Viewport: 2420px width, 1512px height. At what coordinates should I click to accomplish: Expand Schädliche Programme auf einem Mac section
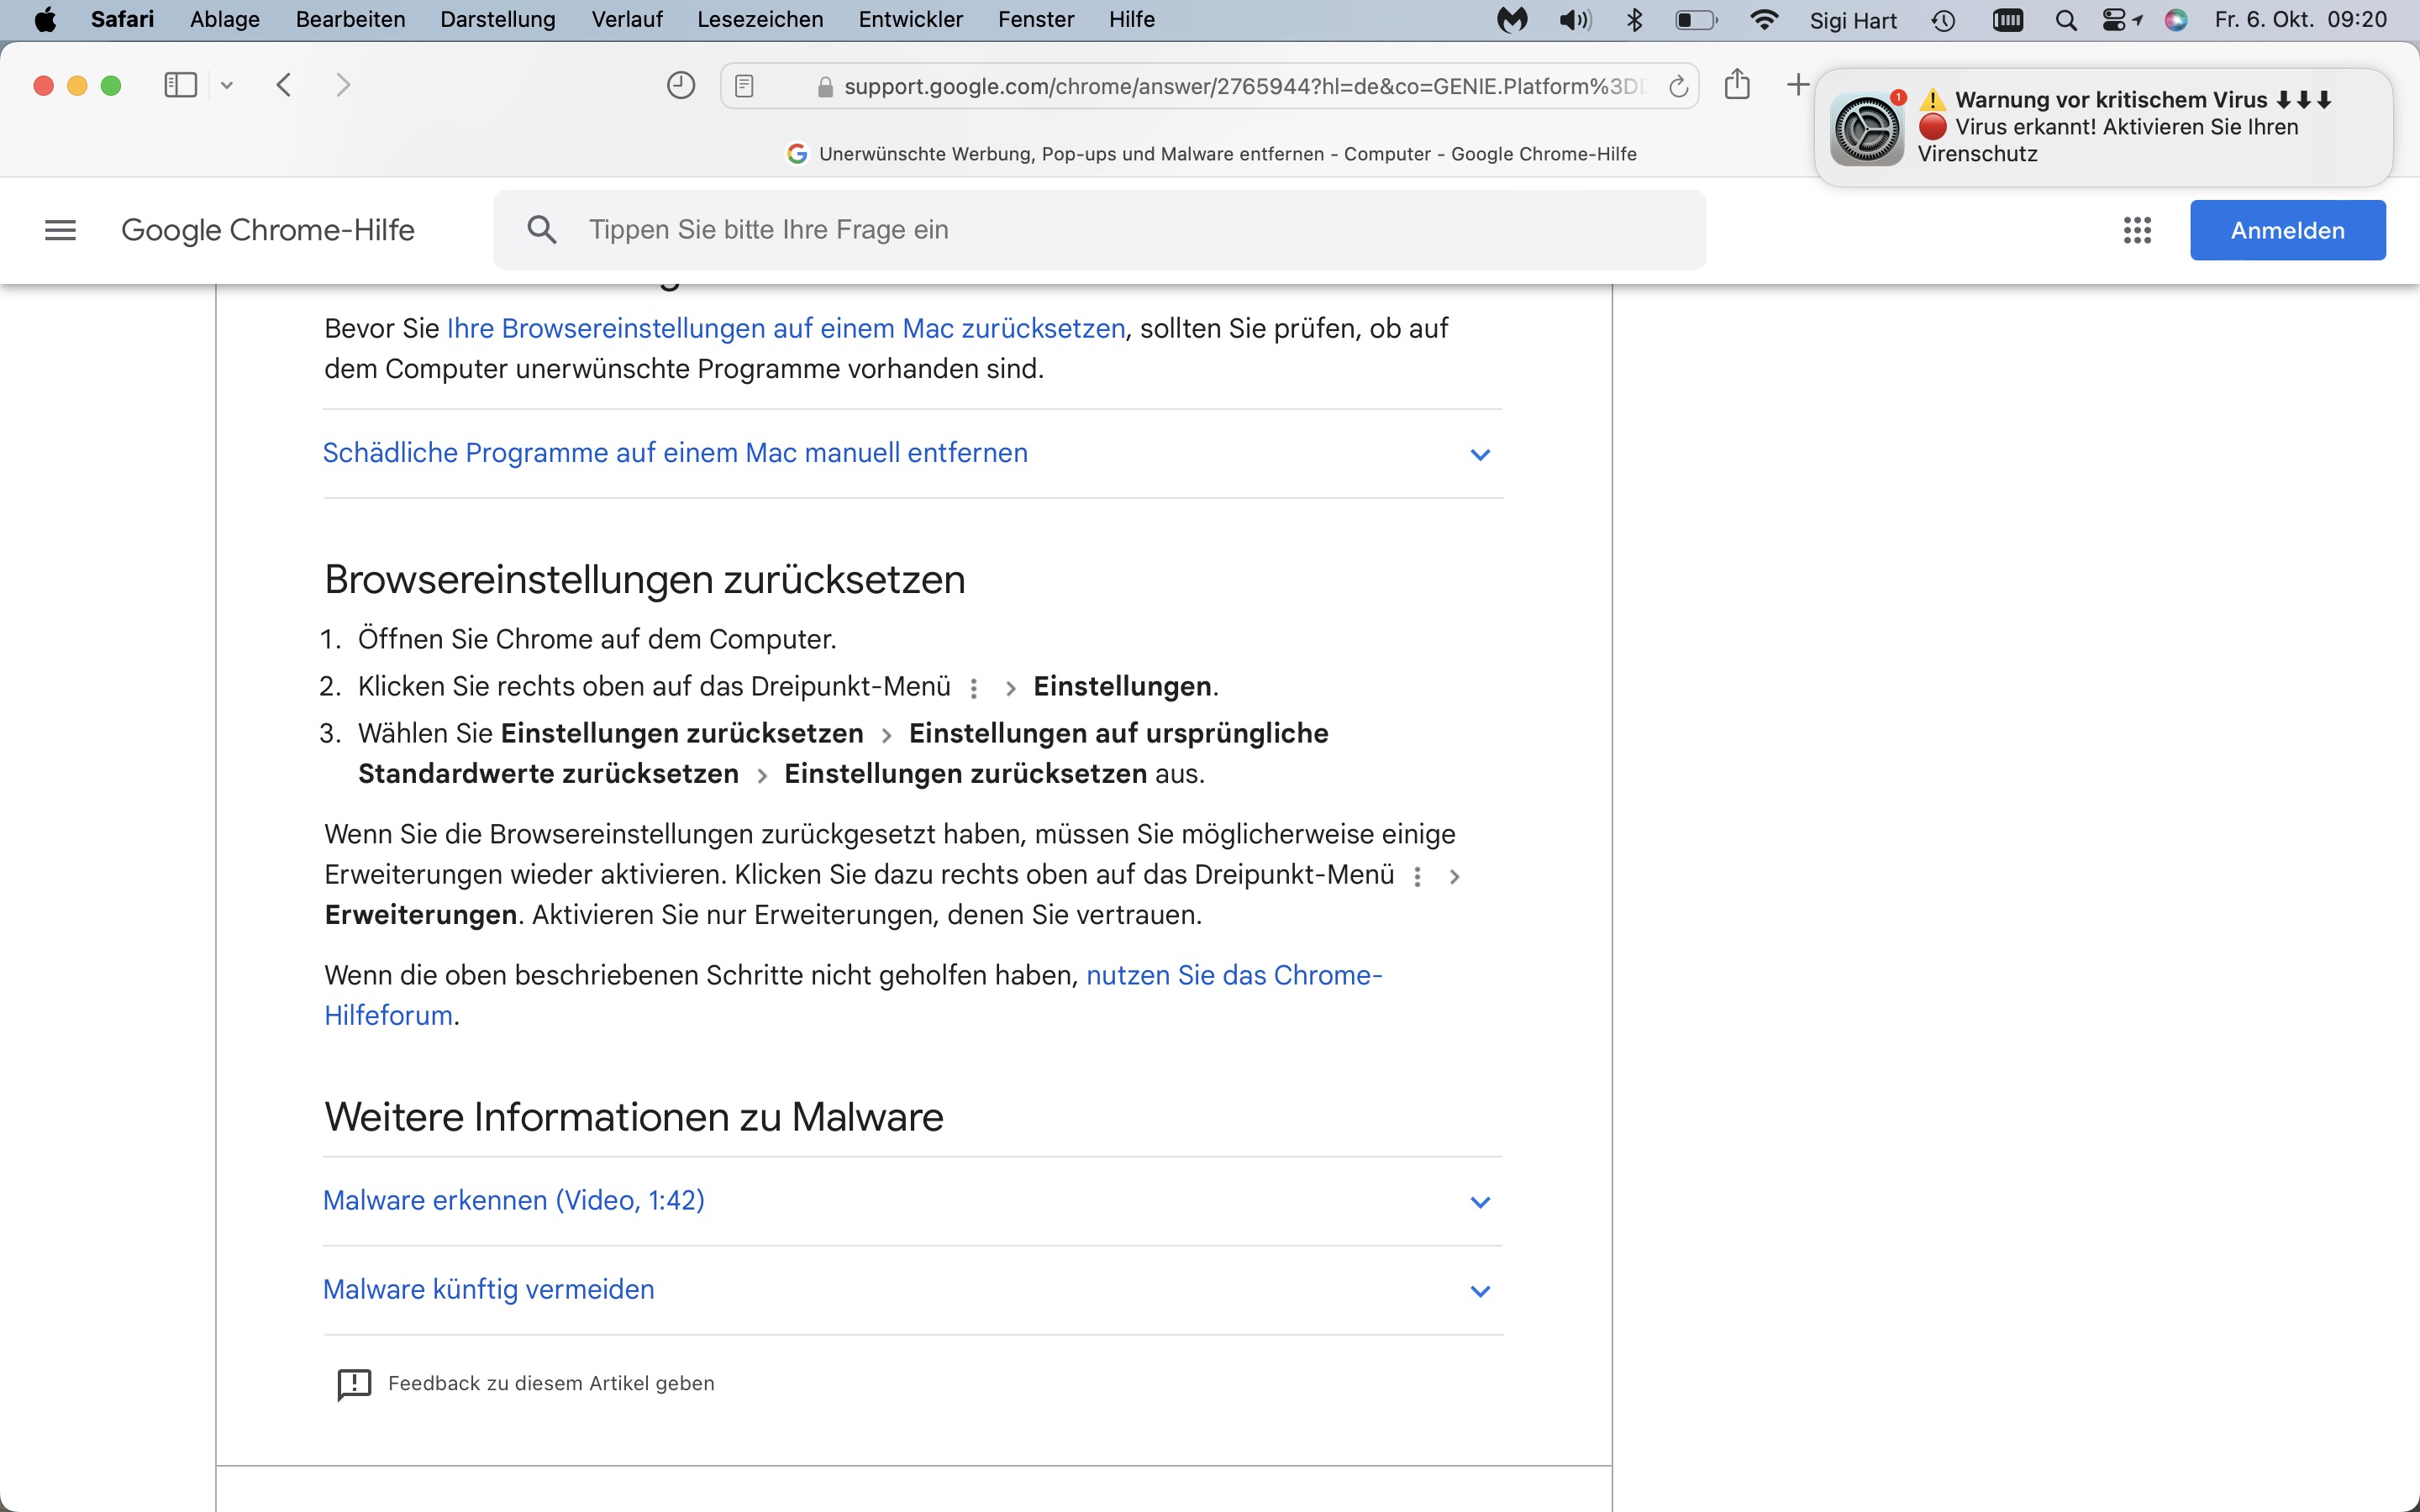point(675,453)
